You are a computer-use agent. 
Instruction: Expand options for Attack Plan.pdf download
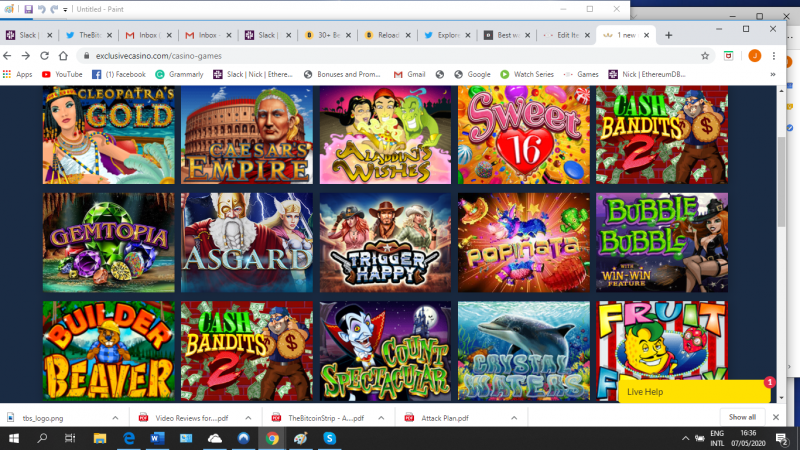coord(514,418)
